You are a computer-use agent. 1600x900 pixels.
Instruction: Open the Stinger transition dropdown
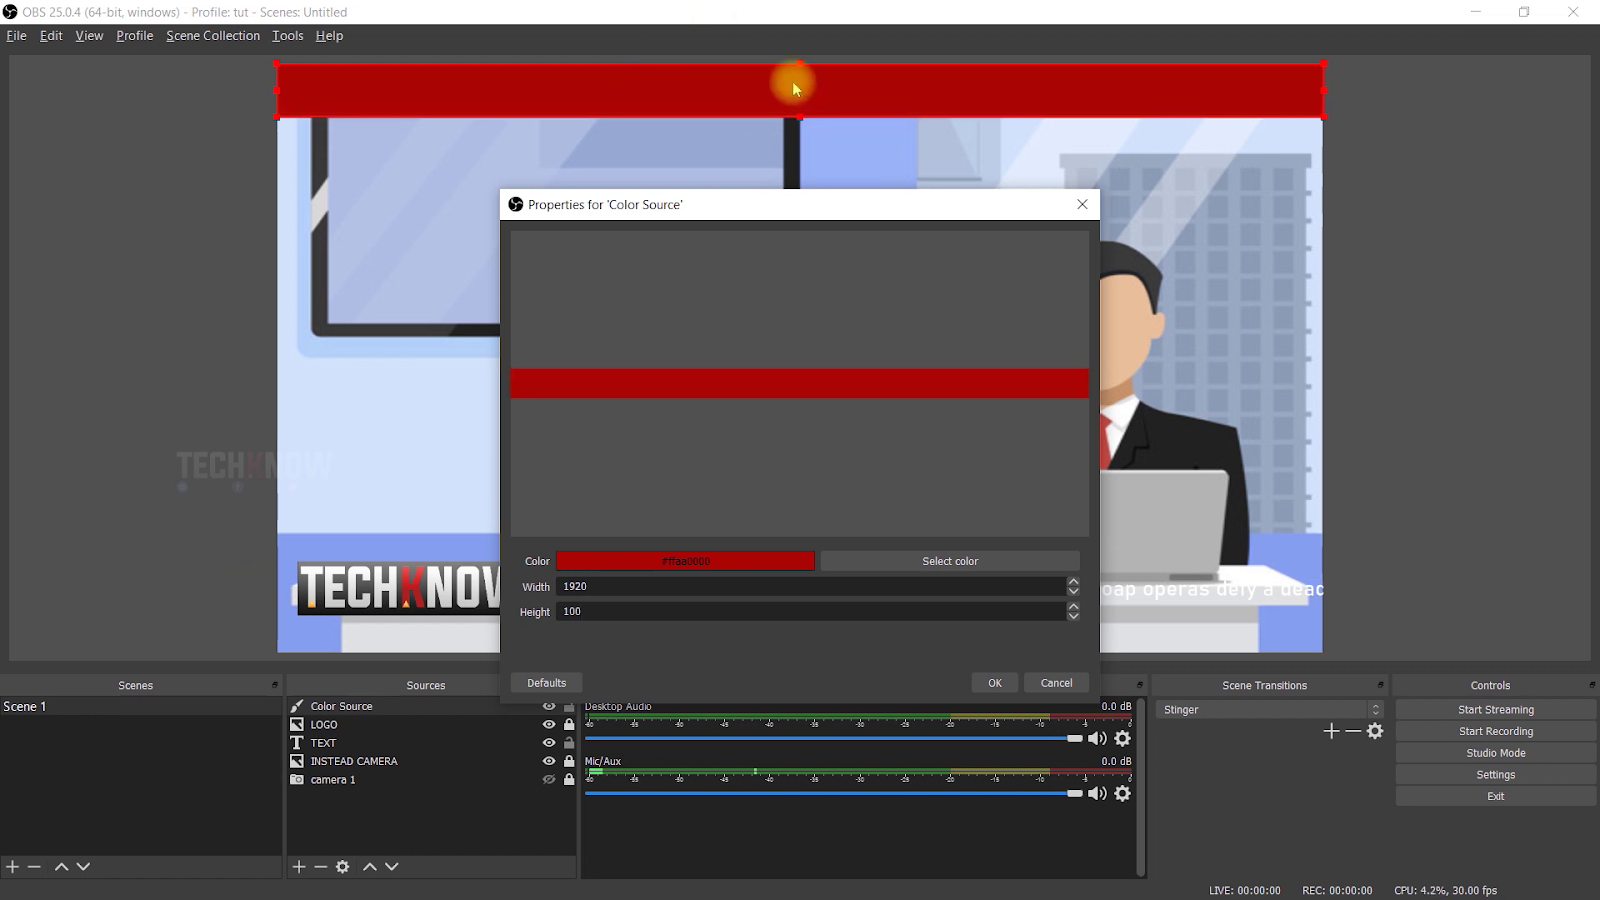click(x=1269, y=709)
